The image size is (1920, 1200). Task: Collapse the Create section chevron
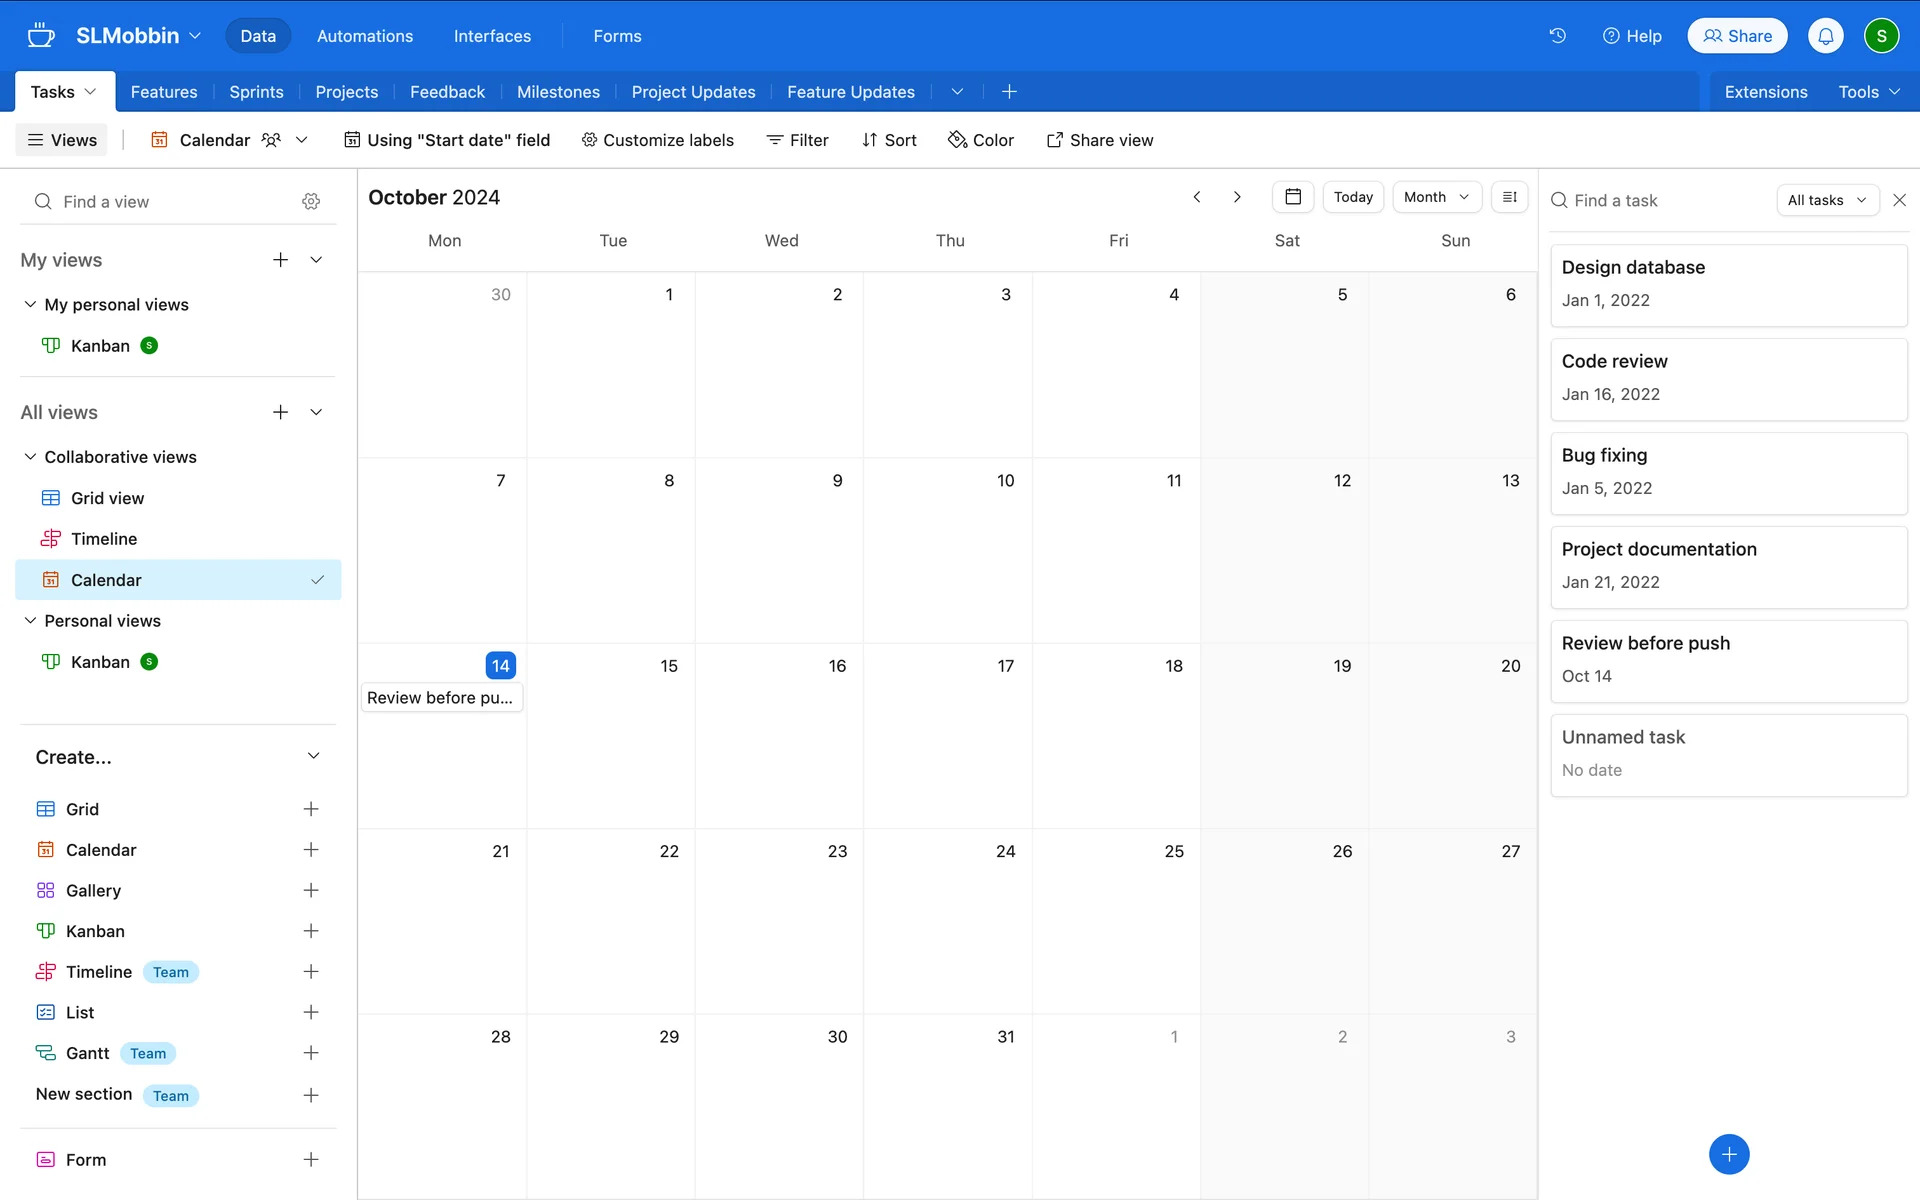coord(313,756)
